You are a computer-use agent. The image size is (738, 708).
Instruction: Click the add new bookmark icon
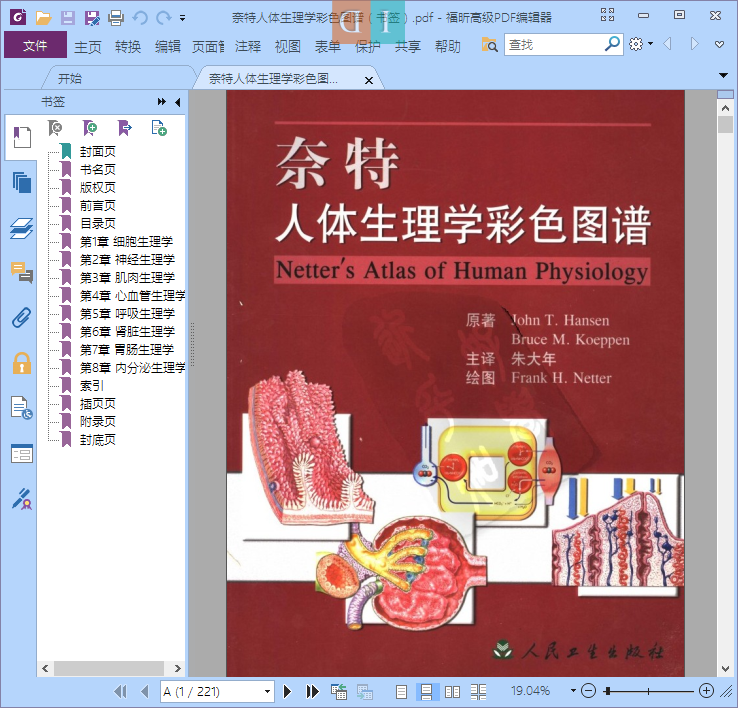point(89,128)
